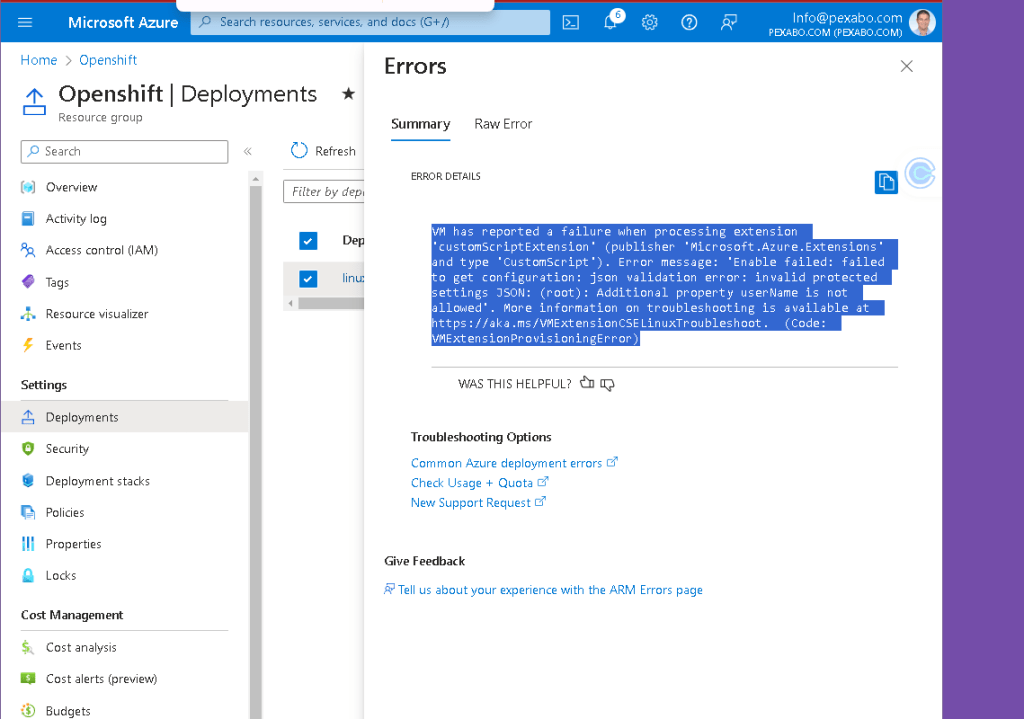
Task: Open Properties in the sidebar
Action: coord(73,544)
